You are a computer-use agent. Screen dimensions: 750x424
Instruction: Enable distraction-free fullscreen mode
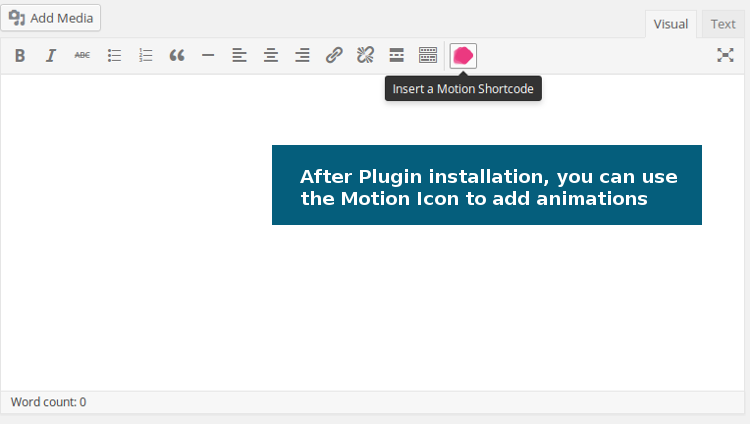(x=725, y=56)
